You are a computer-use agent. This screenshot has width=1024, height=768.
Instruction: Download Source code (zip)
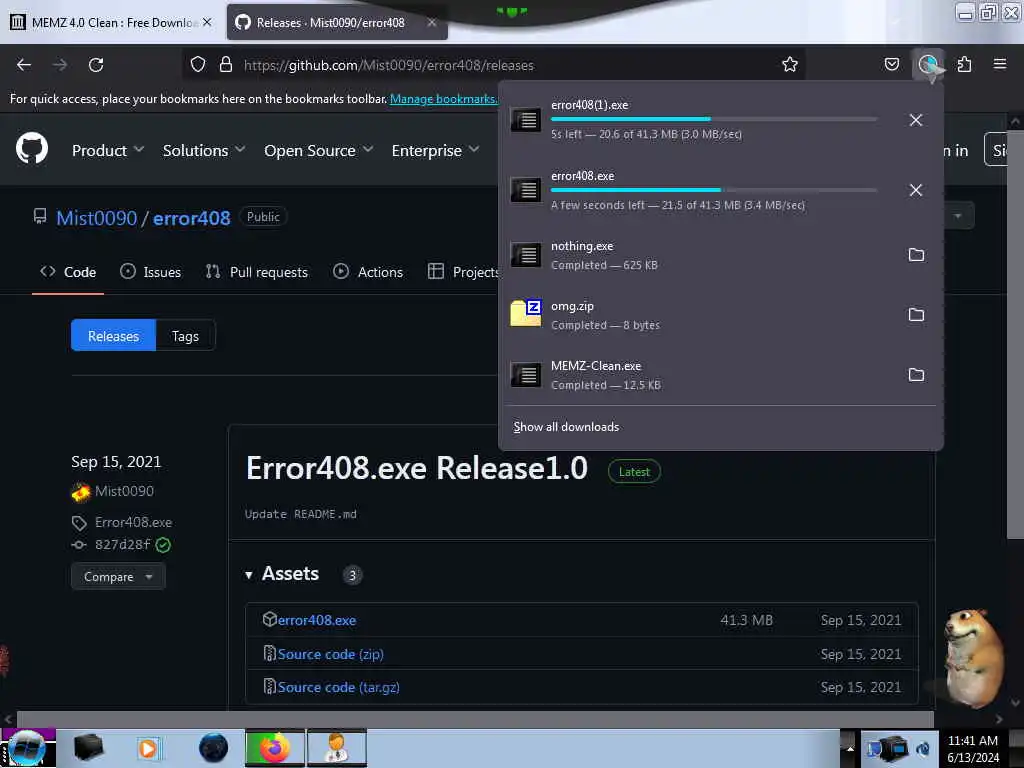click(x=330, y=654)
